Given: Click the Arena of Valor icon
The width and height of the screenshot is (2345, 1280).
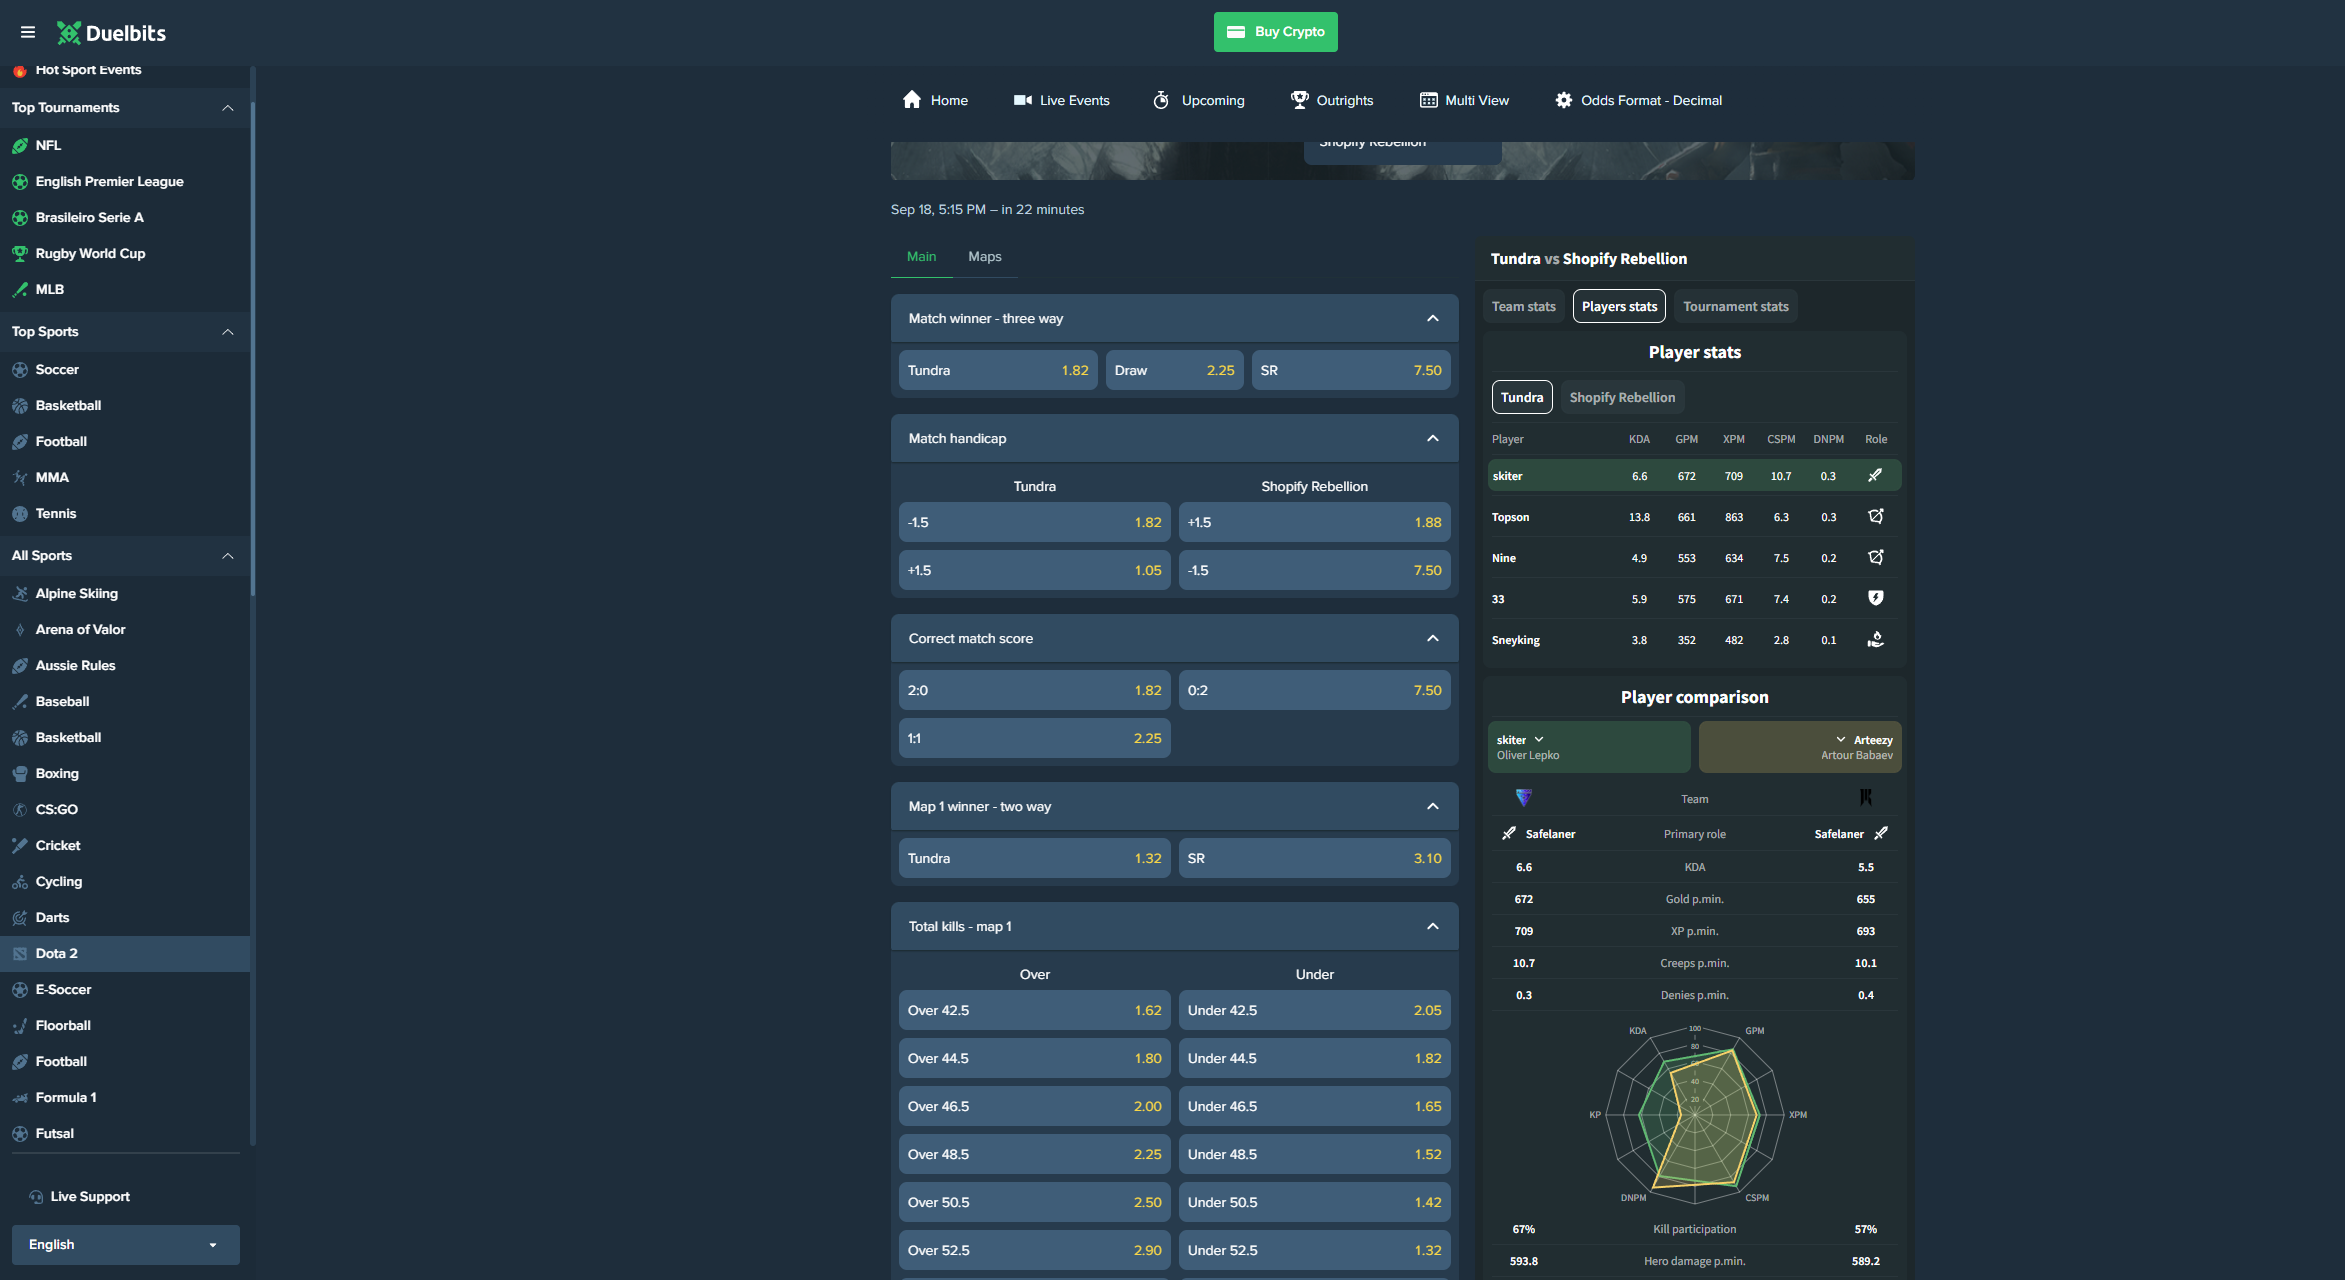Looking at the screenshot, I should 20,630.
